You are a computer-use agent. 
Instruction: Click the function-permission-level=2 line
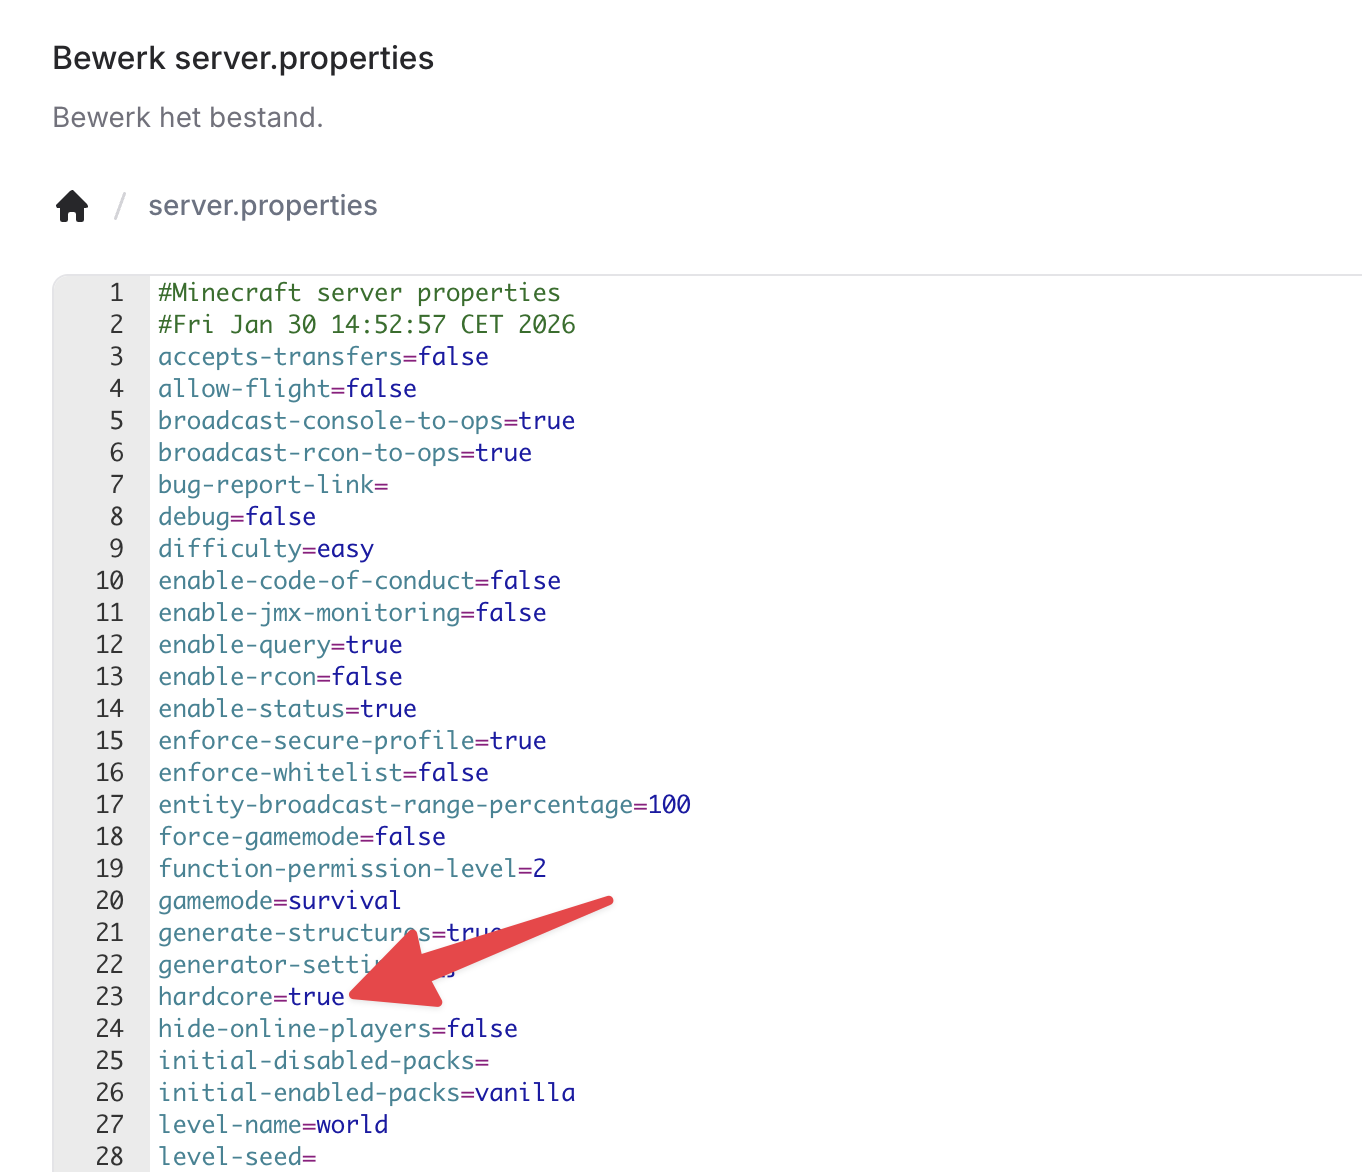351,869
